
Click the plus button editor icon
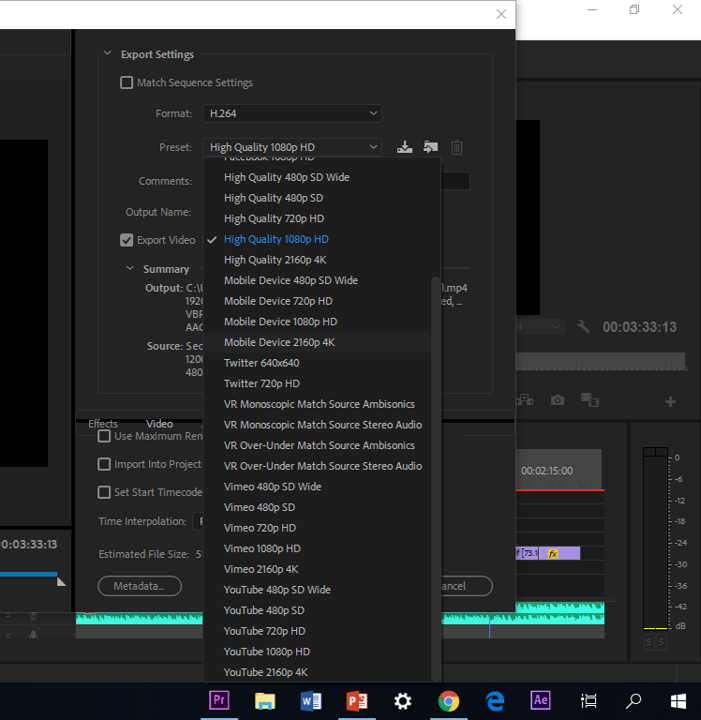click(670, 402)
